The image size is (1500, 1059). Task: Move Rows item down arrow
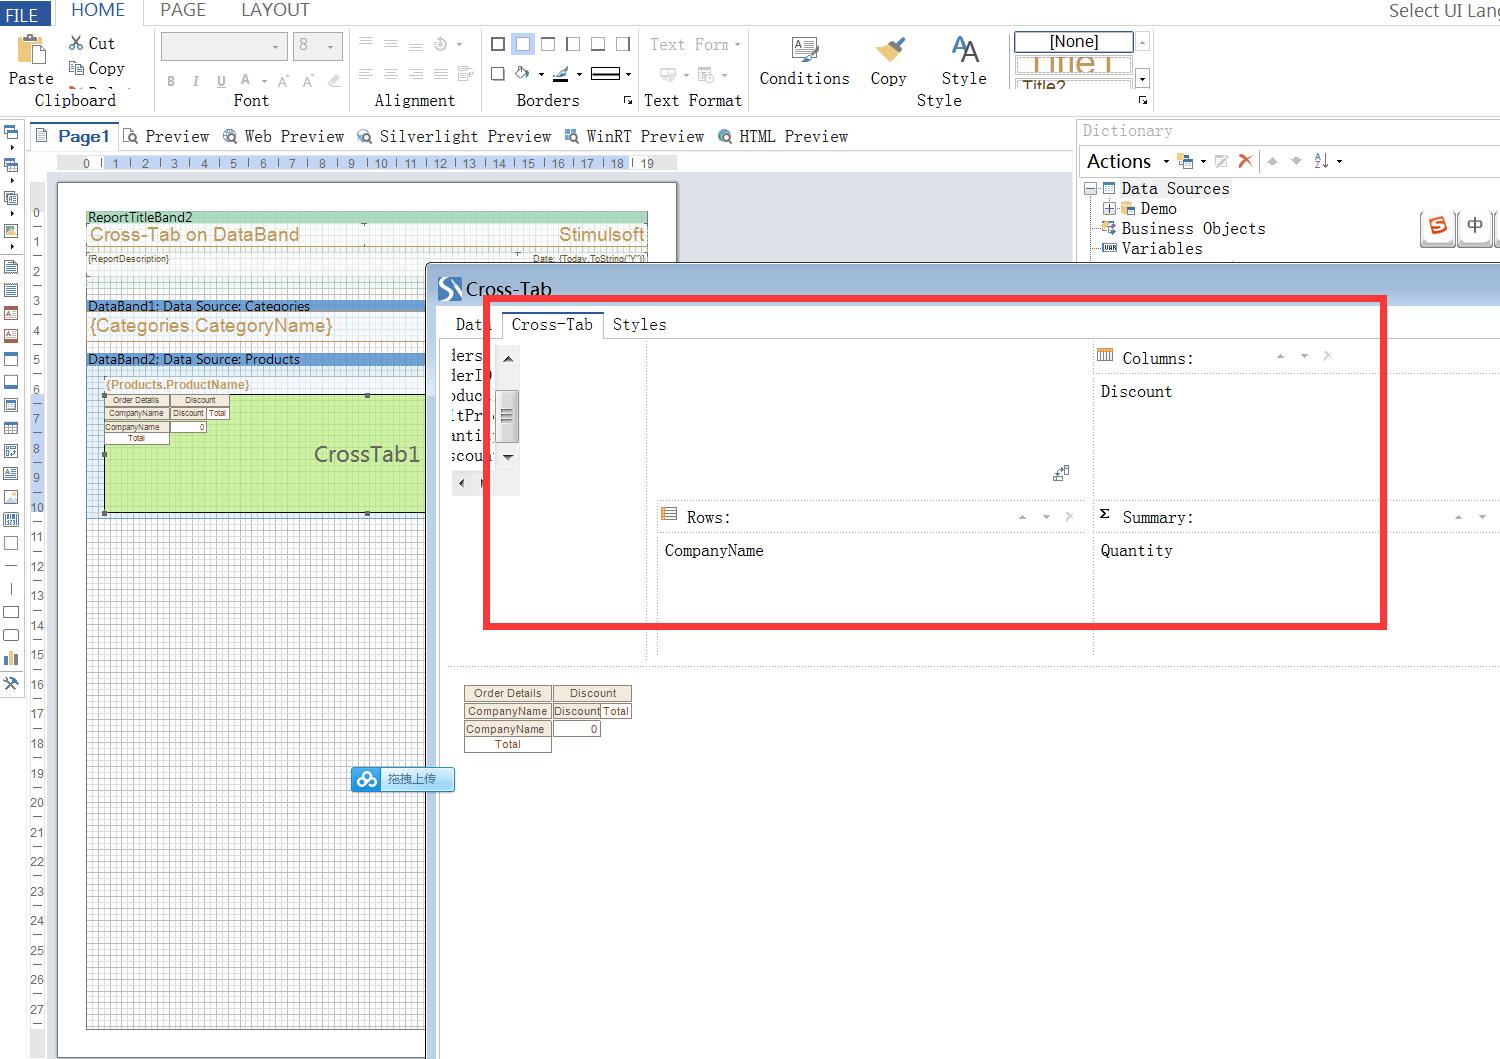click(1046, 517)
